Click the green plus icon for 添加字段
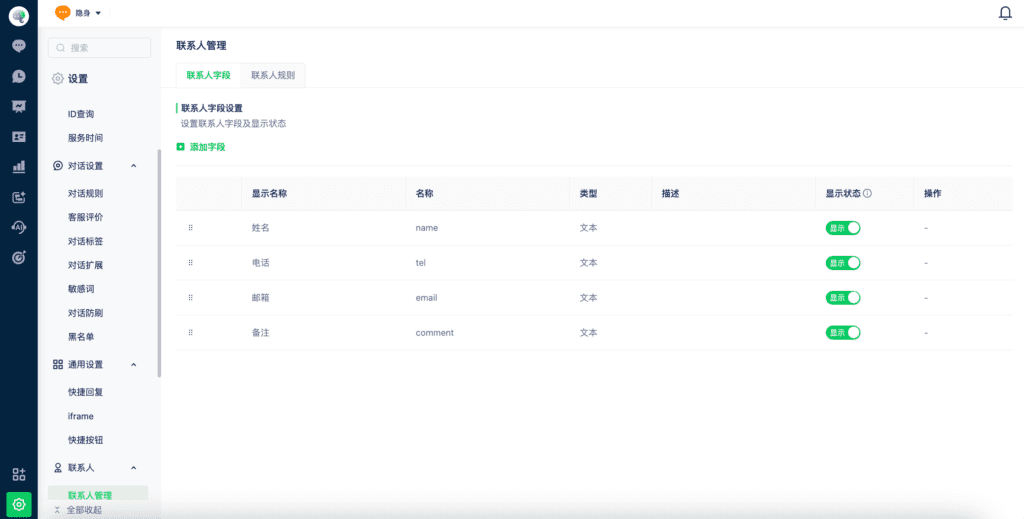The height and width of the screenshot is (519, 1024). tap(181, 147)
